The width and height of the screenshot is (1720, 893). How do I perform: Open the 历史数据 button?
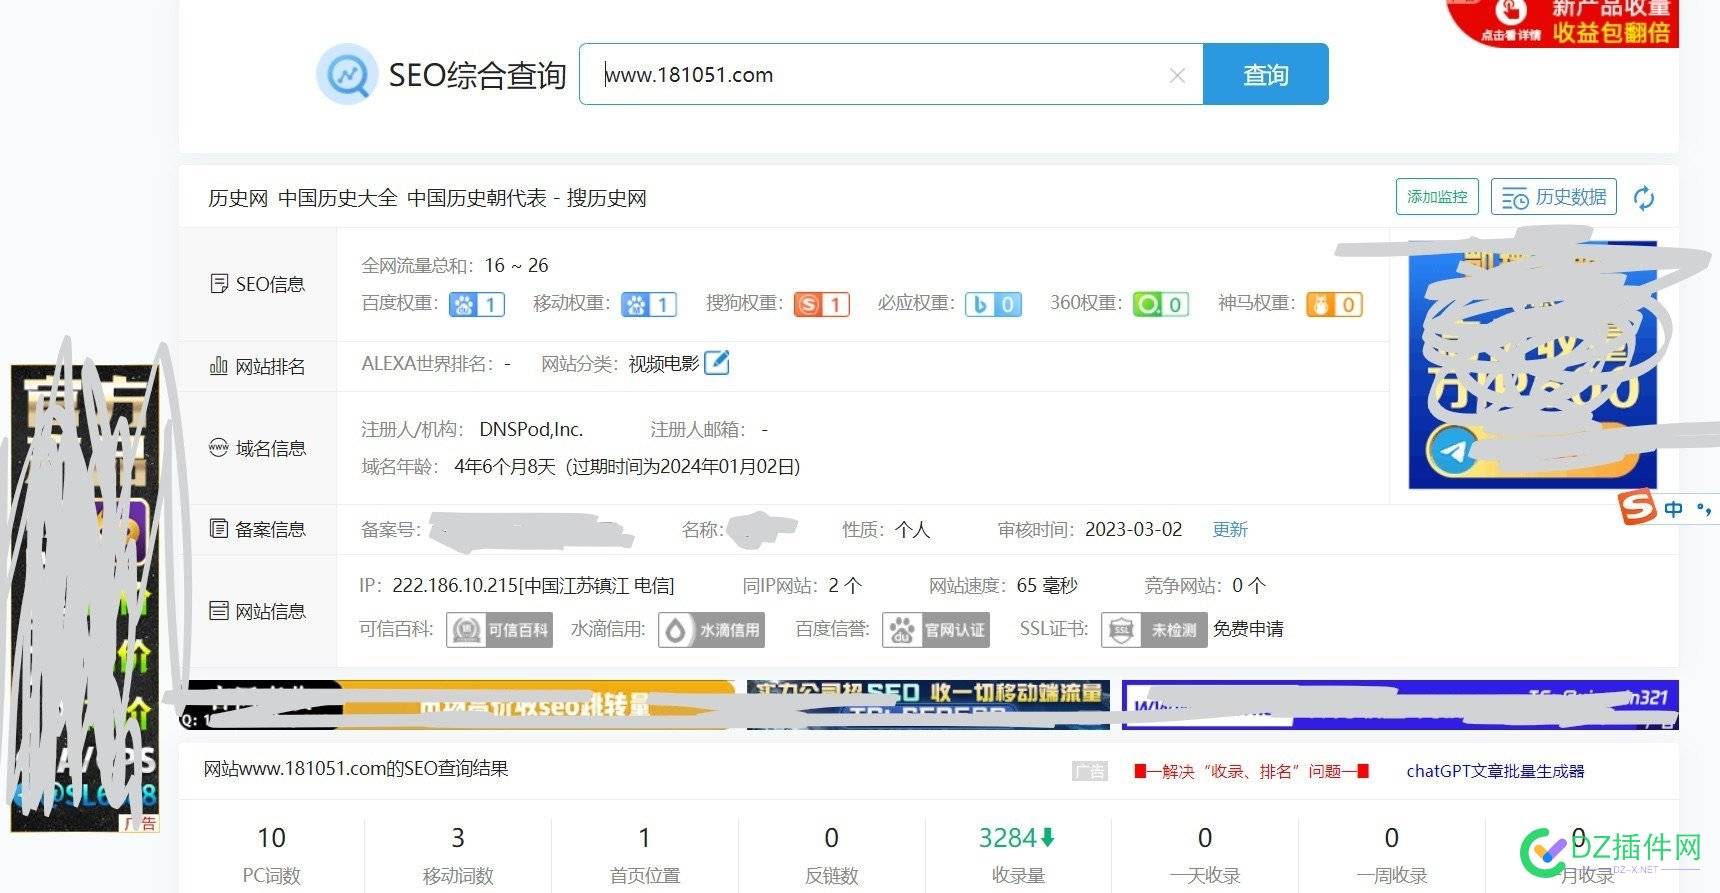[1553, 197]
